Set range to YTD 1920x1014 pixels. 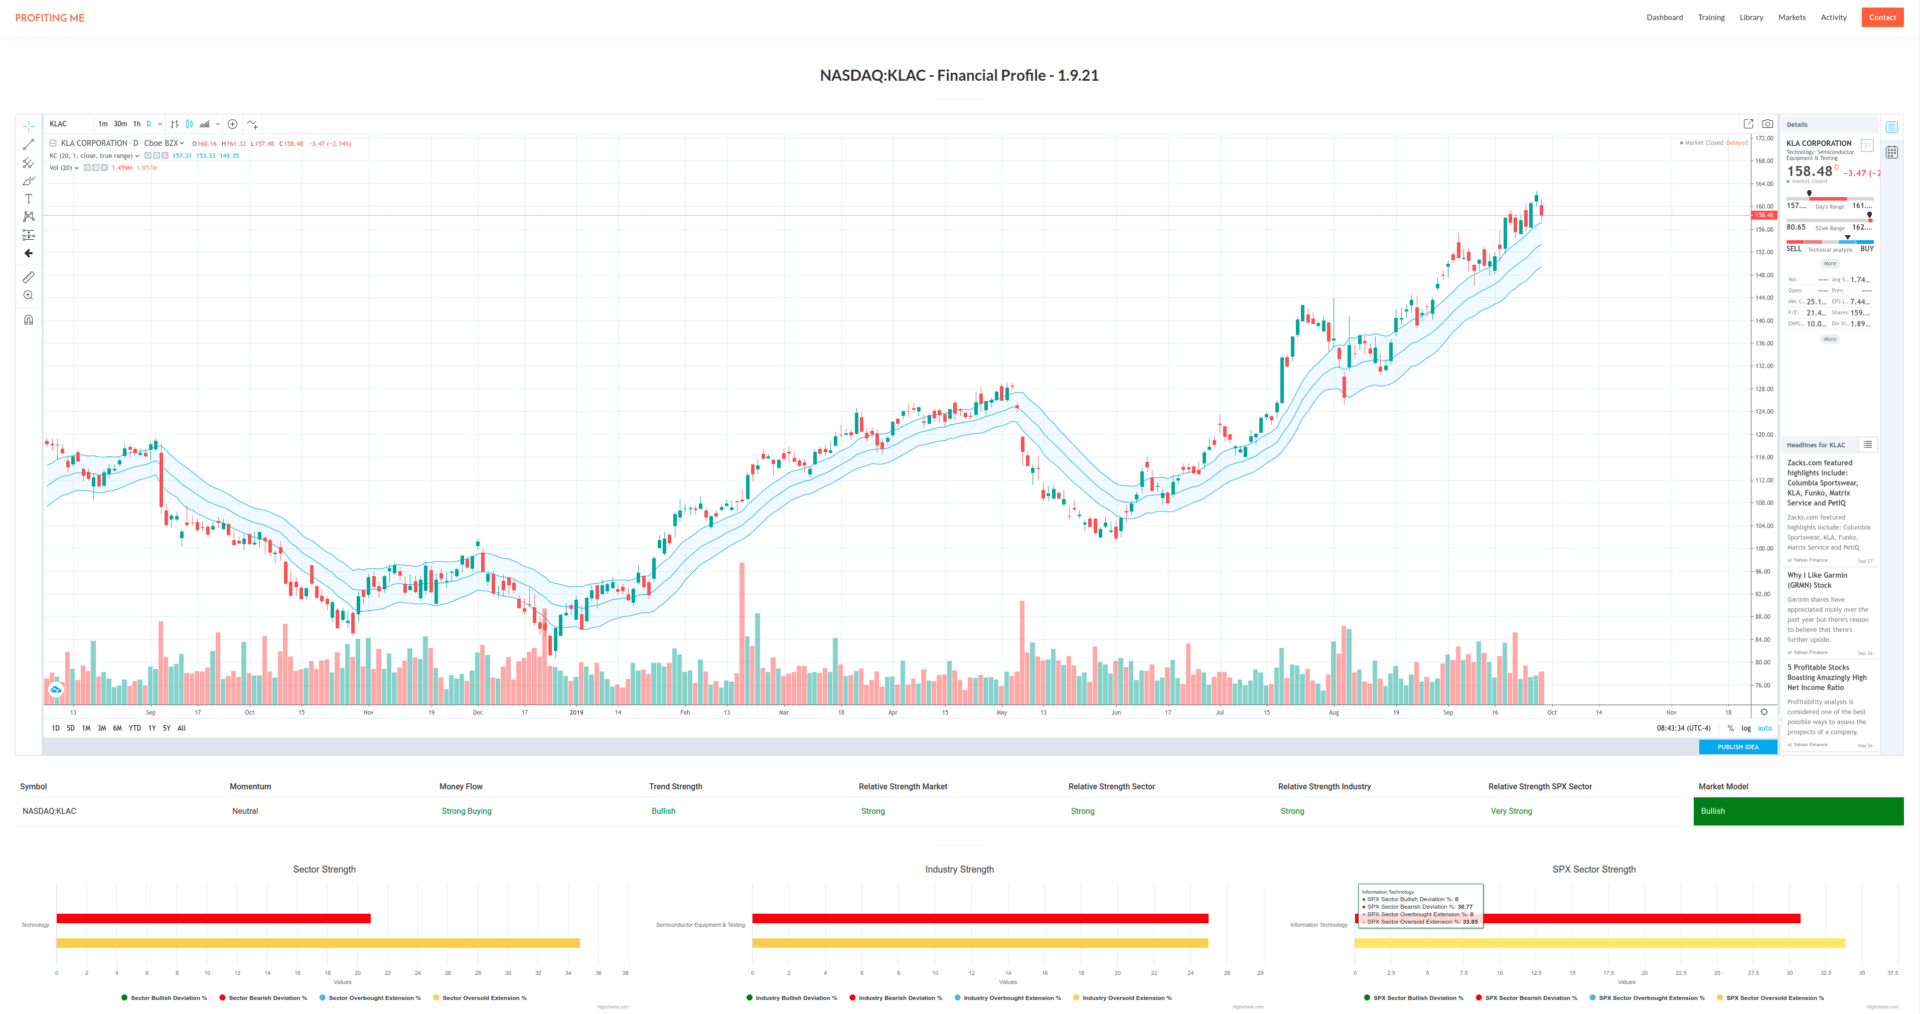coord(135,728)
